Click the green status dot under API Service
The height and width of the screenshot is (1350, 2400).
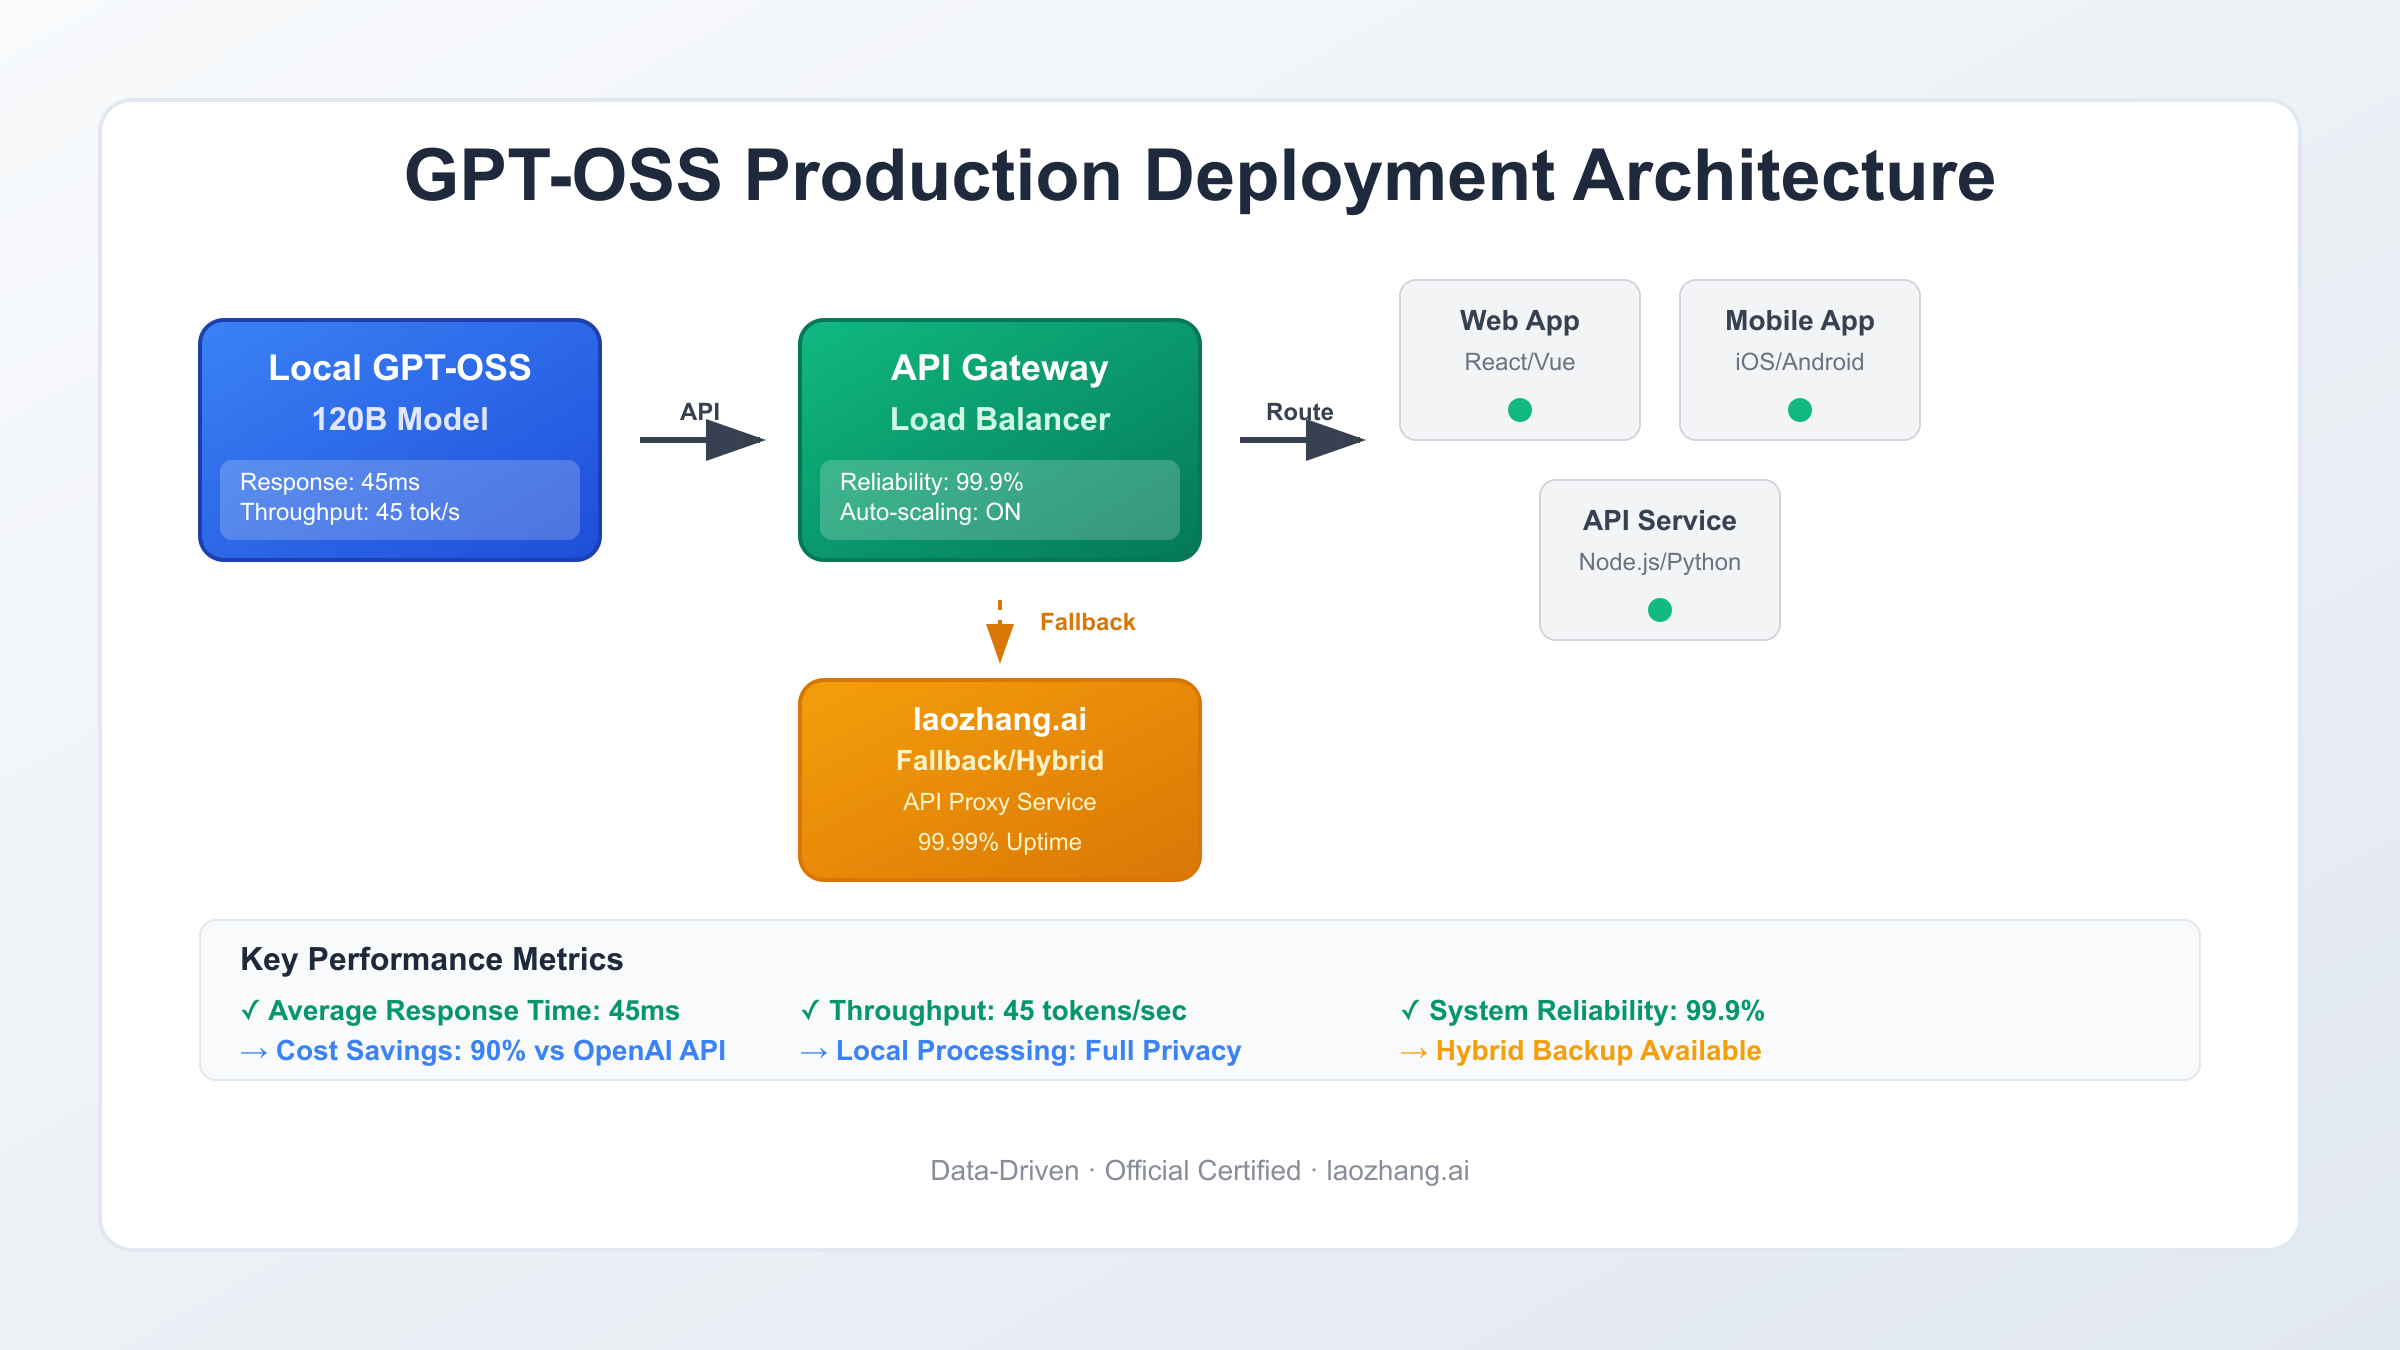(1660, 610)
